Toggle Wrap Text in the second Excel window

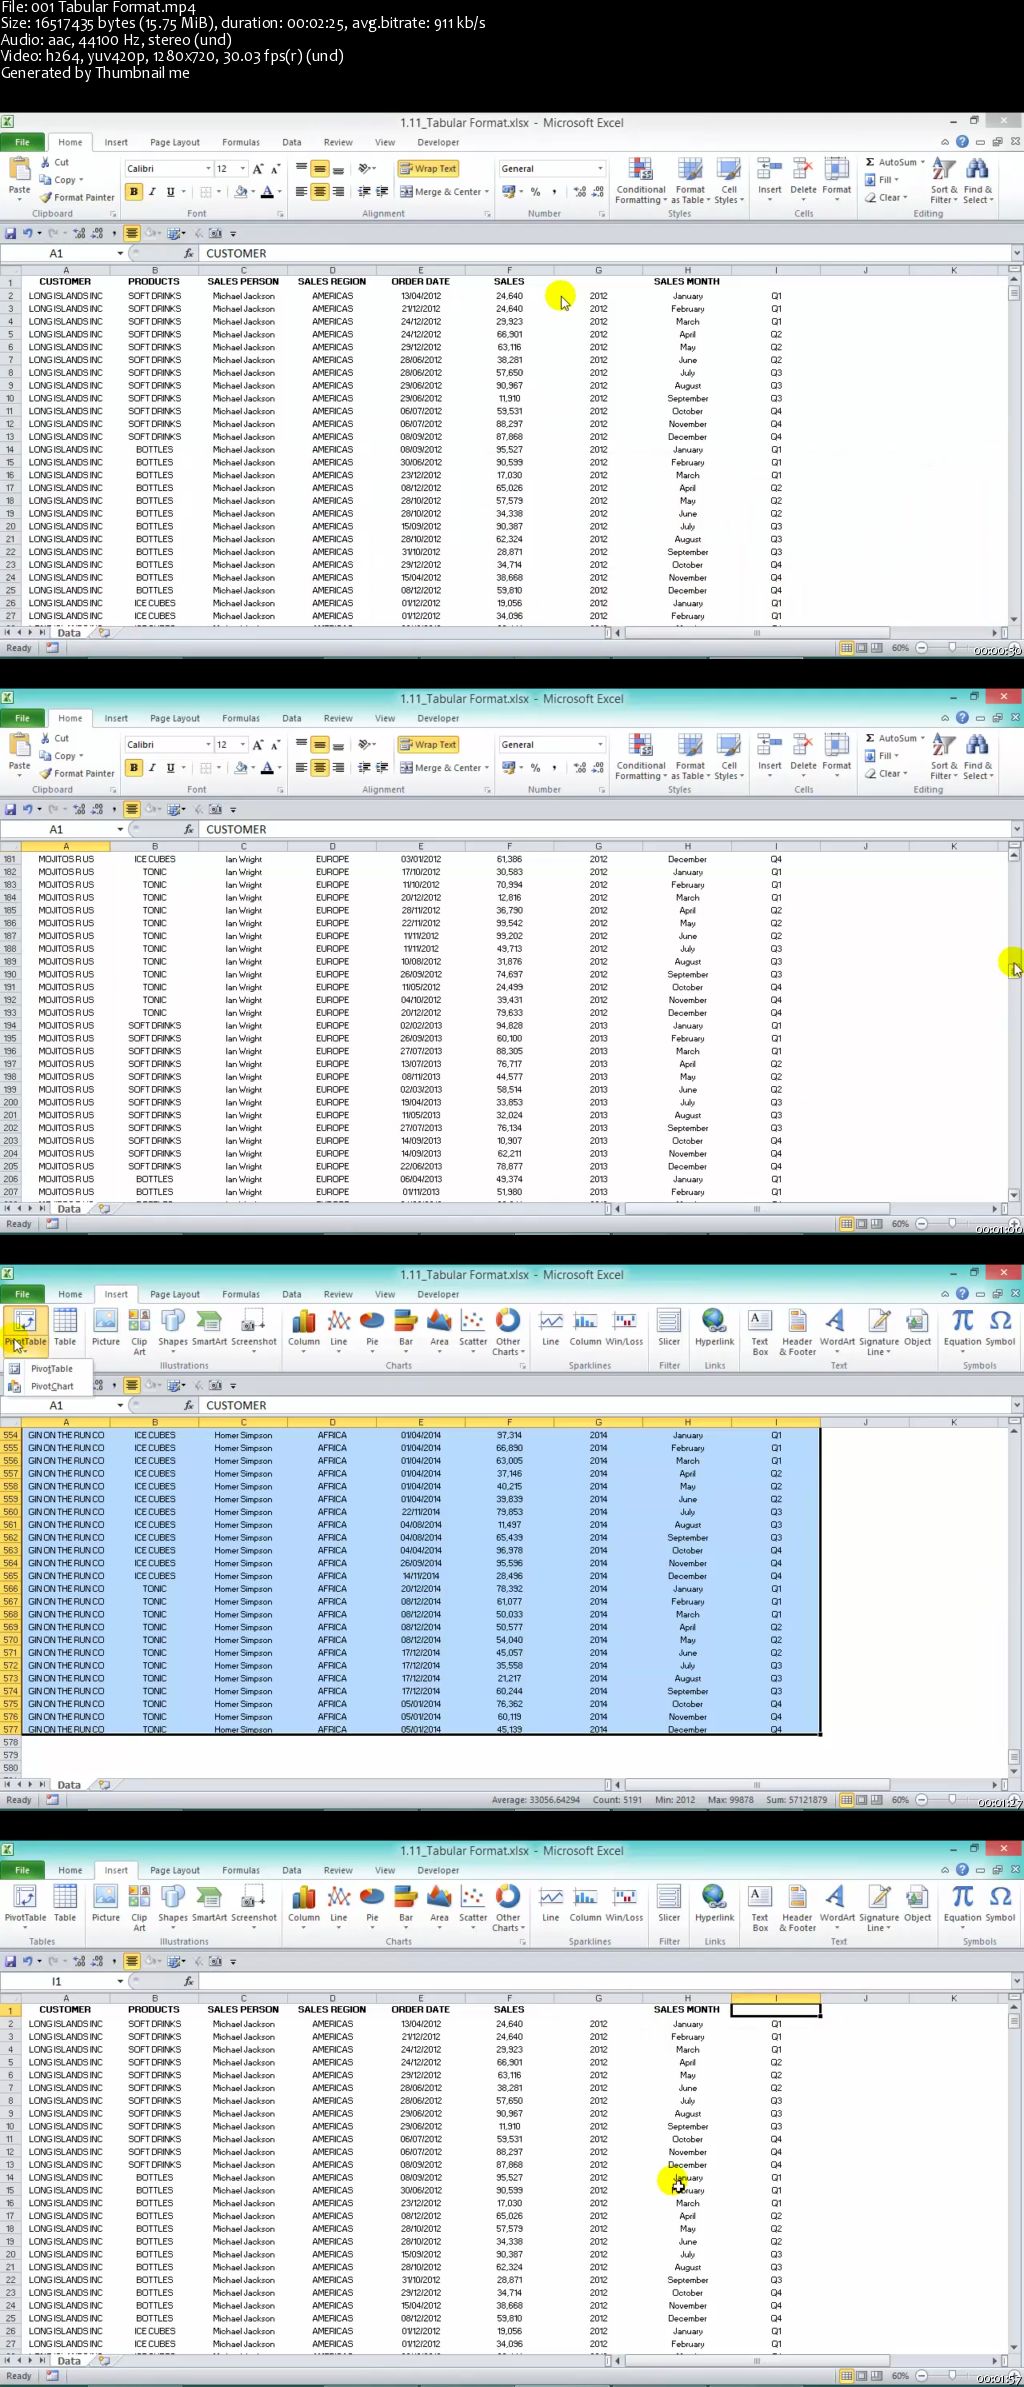[428, 745]
